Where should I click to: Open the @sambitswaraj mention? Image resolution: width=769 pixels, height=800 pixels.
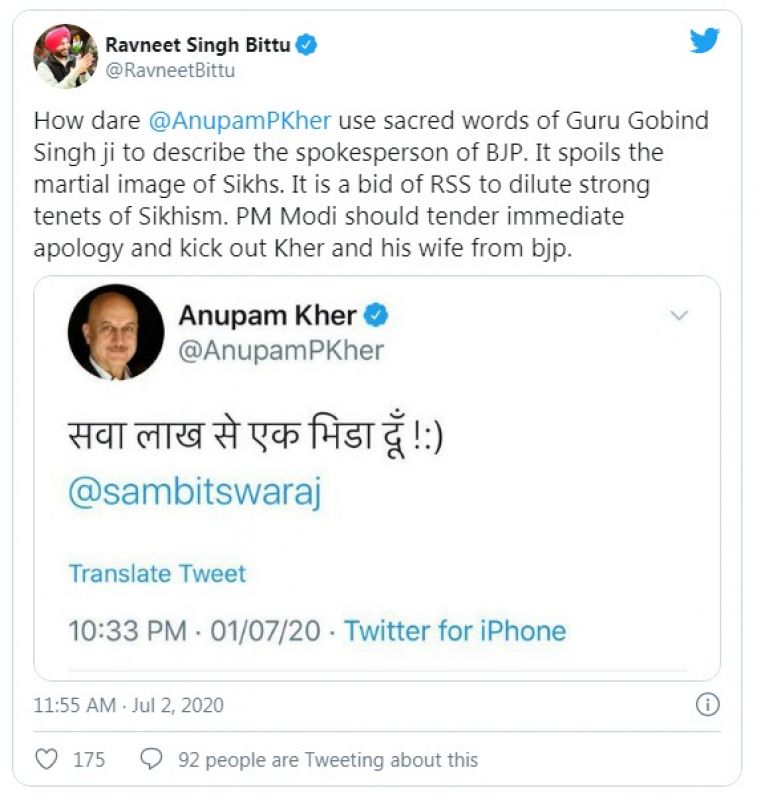click(x=195, y=494)
